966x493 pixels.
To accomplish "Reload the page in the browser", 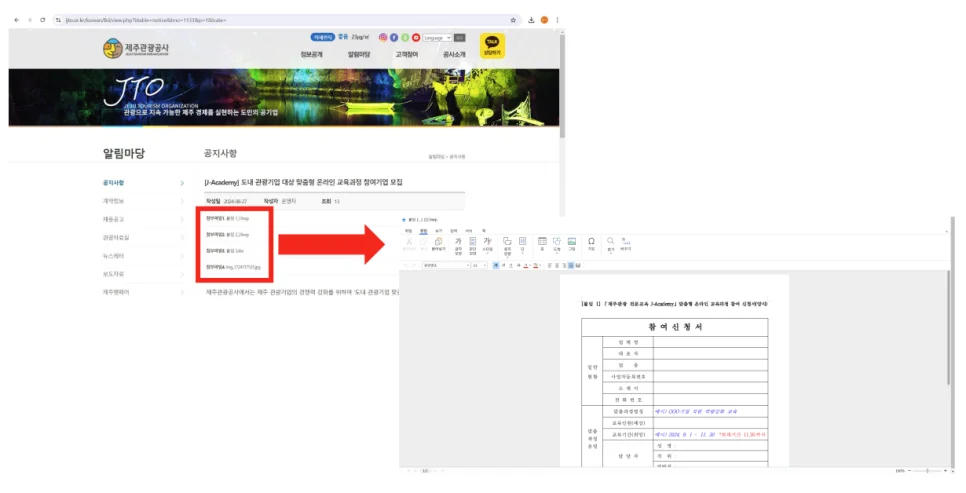I will [43, 20].
